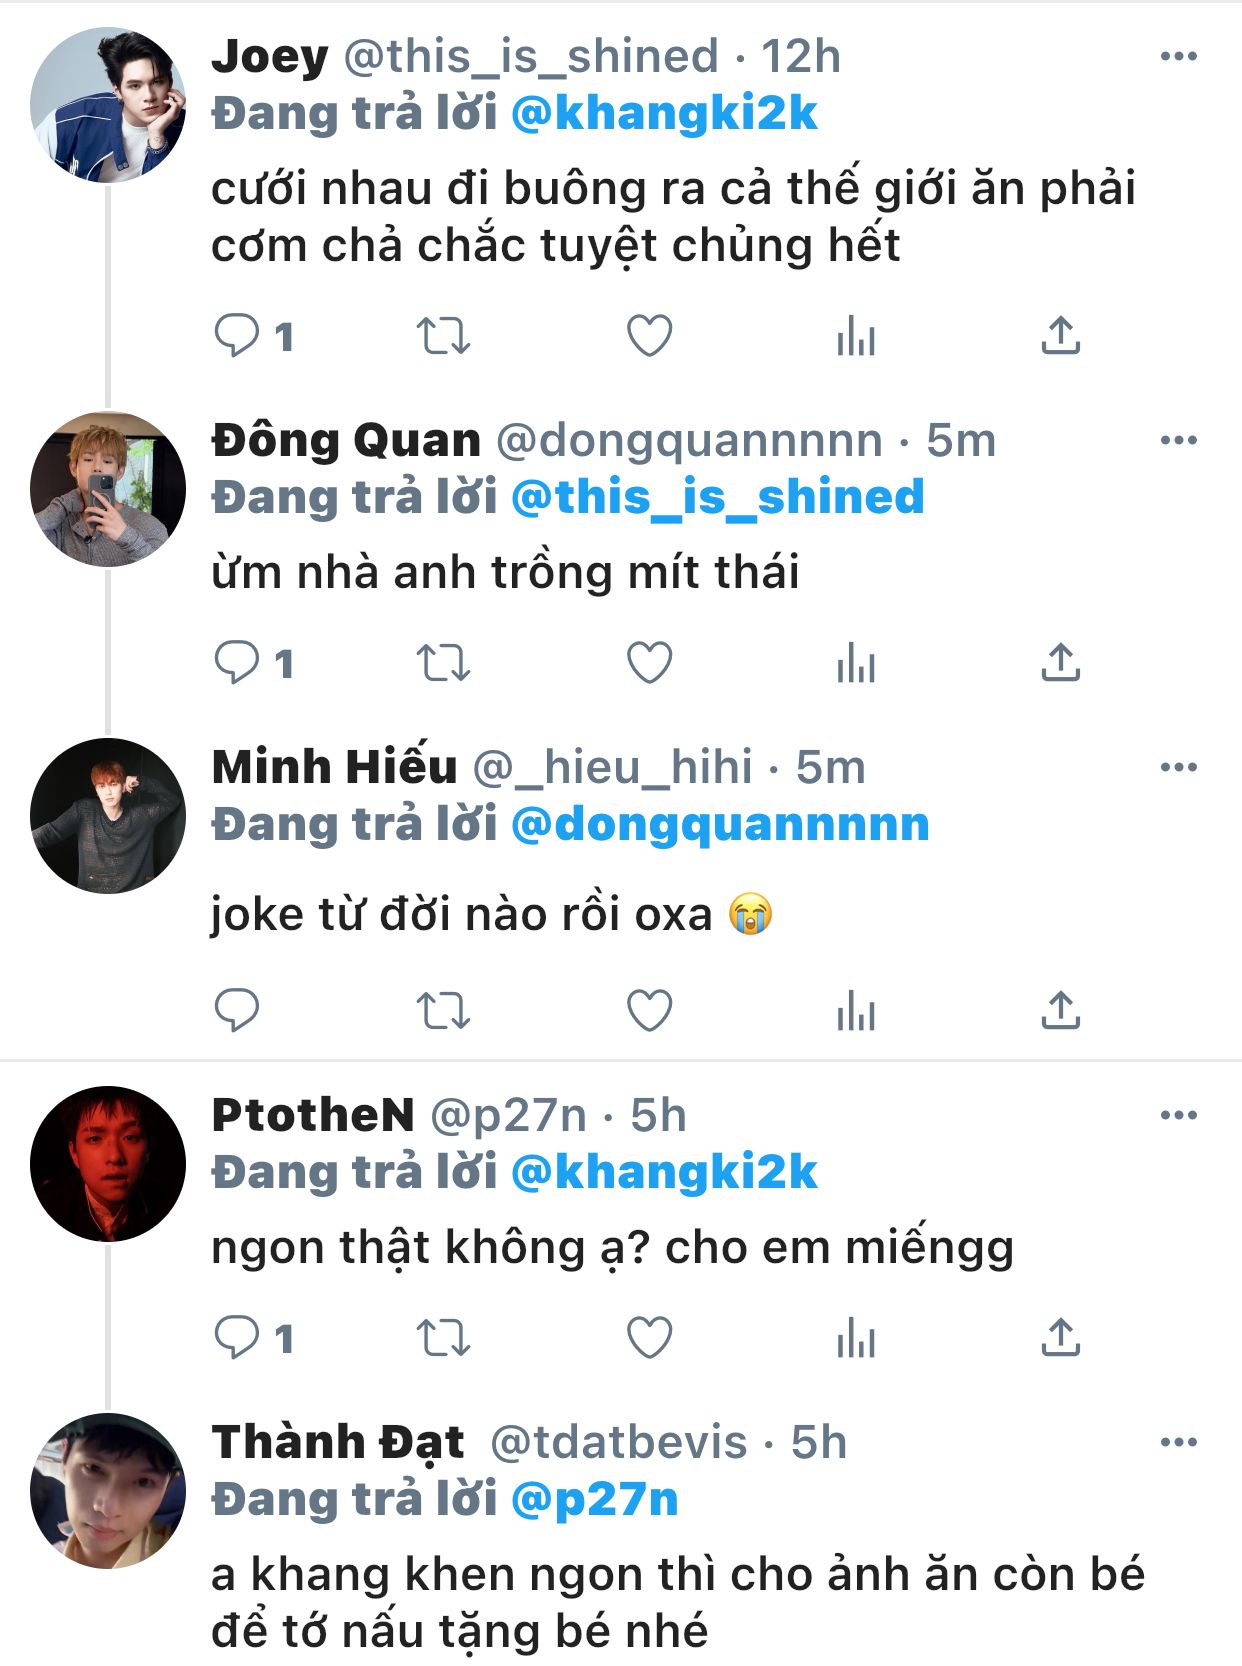Screen dimensions: 1242x1666
Task: Open more options on Đông Quan's tweet
Action: click(x=1178, y=441)
